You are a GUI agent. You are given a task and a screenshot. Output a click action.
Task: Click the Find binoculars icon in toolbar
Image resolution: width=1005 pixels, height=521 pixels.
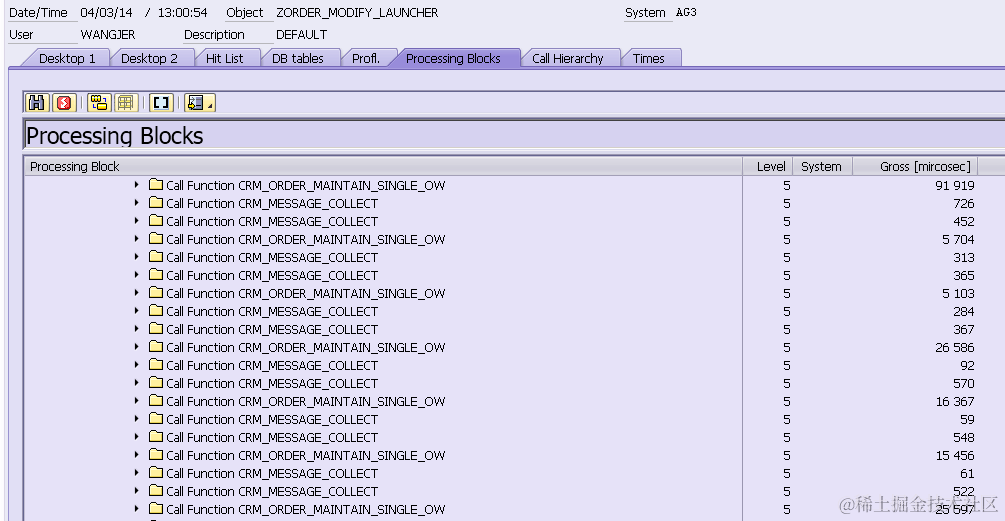point(37,103)
